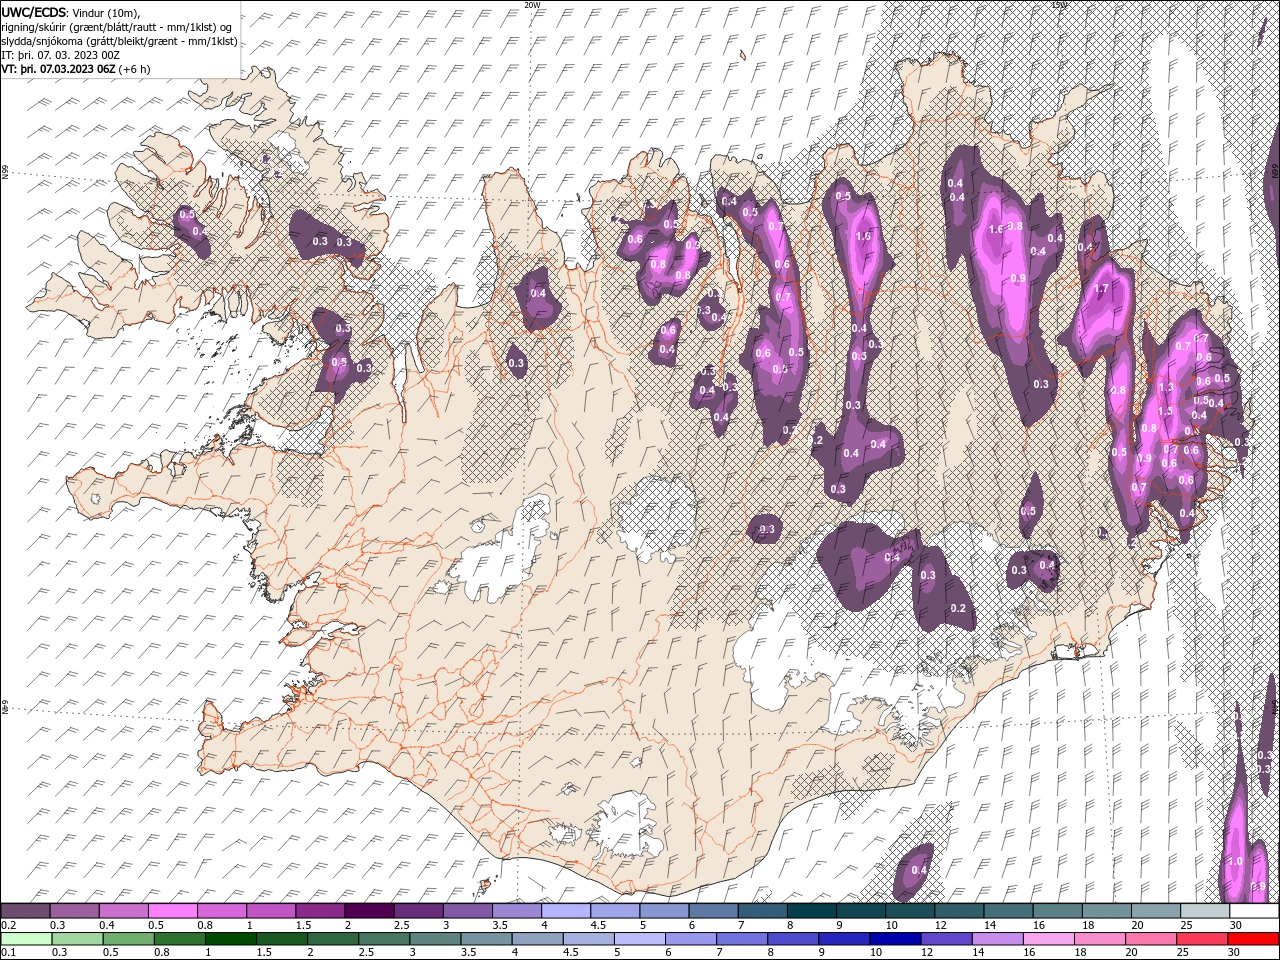Click the snow legend swatch between 4 and 4.5
Screen dimensions: 1280x960
[565, 911]
